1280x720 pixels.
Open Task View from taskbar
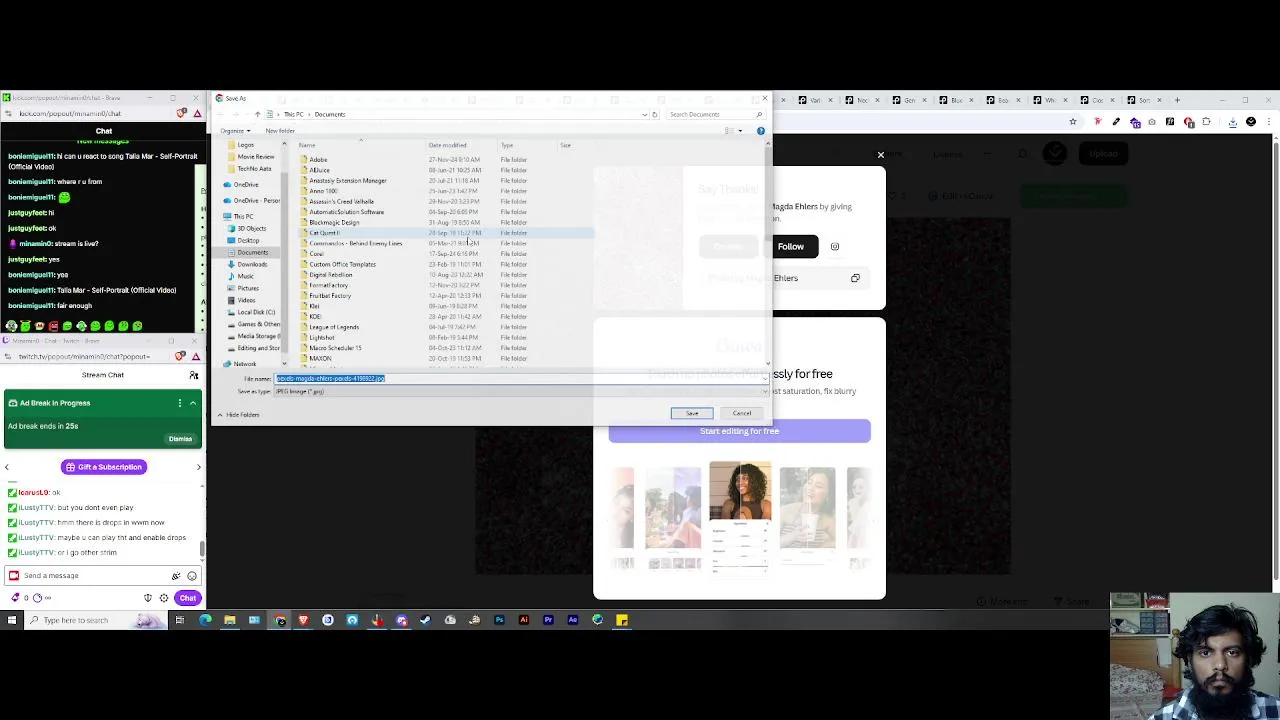[180, 620]
